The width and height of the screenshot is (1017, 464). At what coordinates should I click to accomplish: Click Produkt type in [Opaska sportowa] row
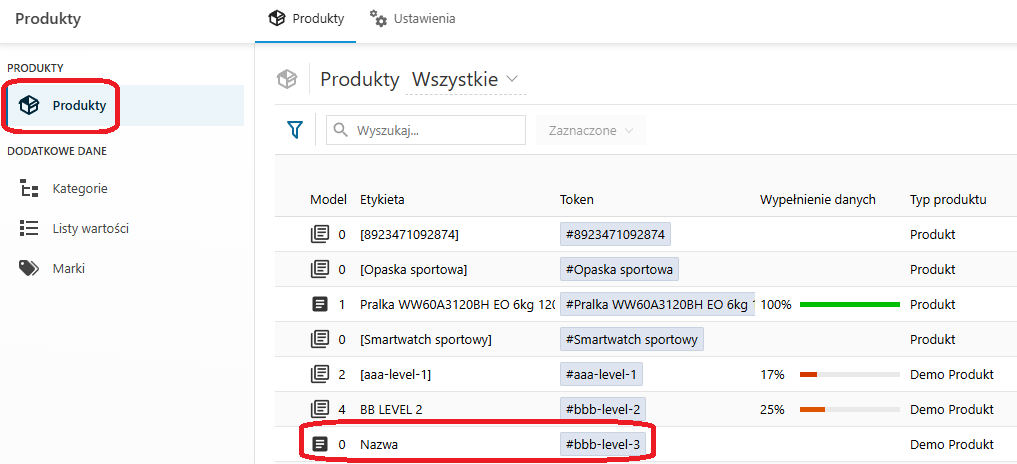pos(933,269)
